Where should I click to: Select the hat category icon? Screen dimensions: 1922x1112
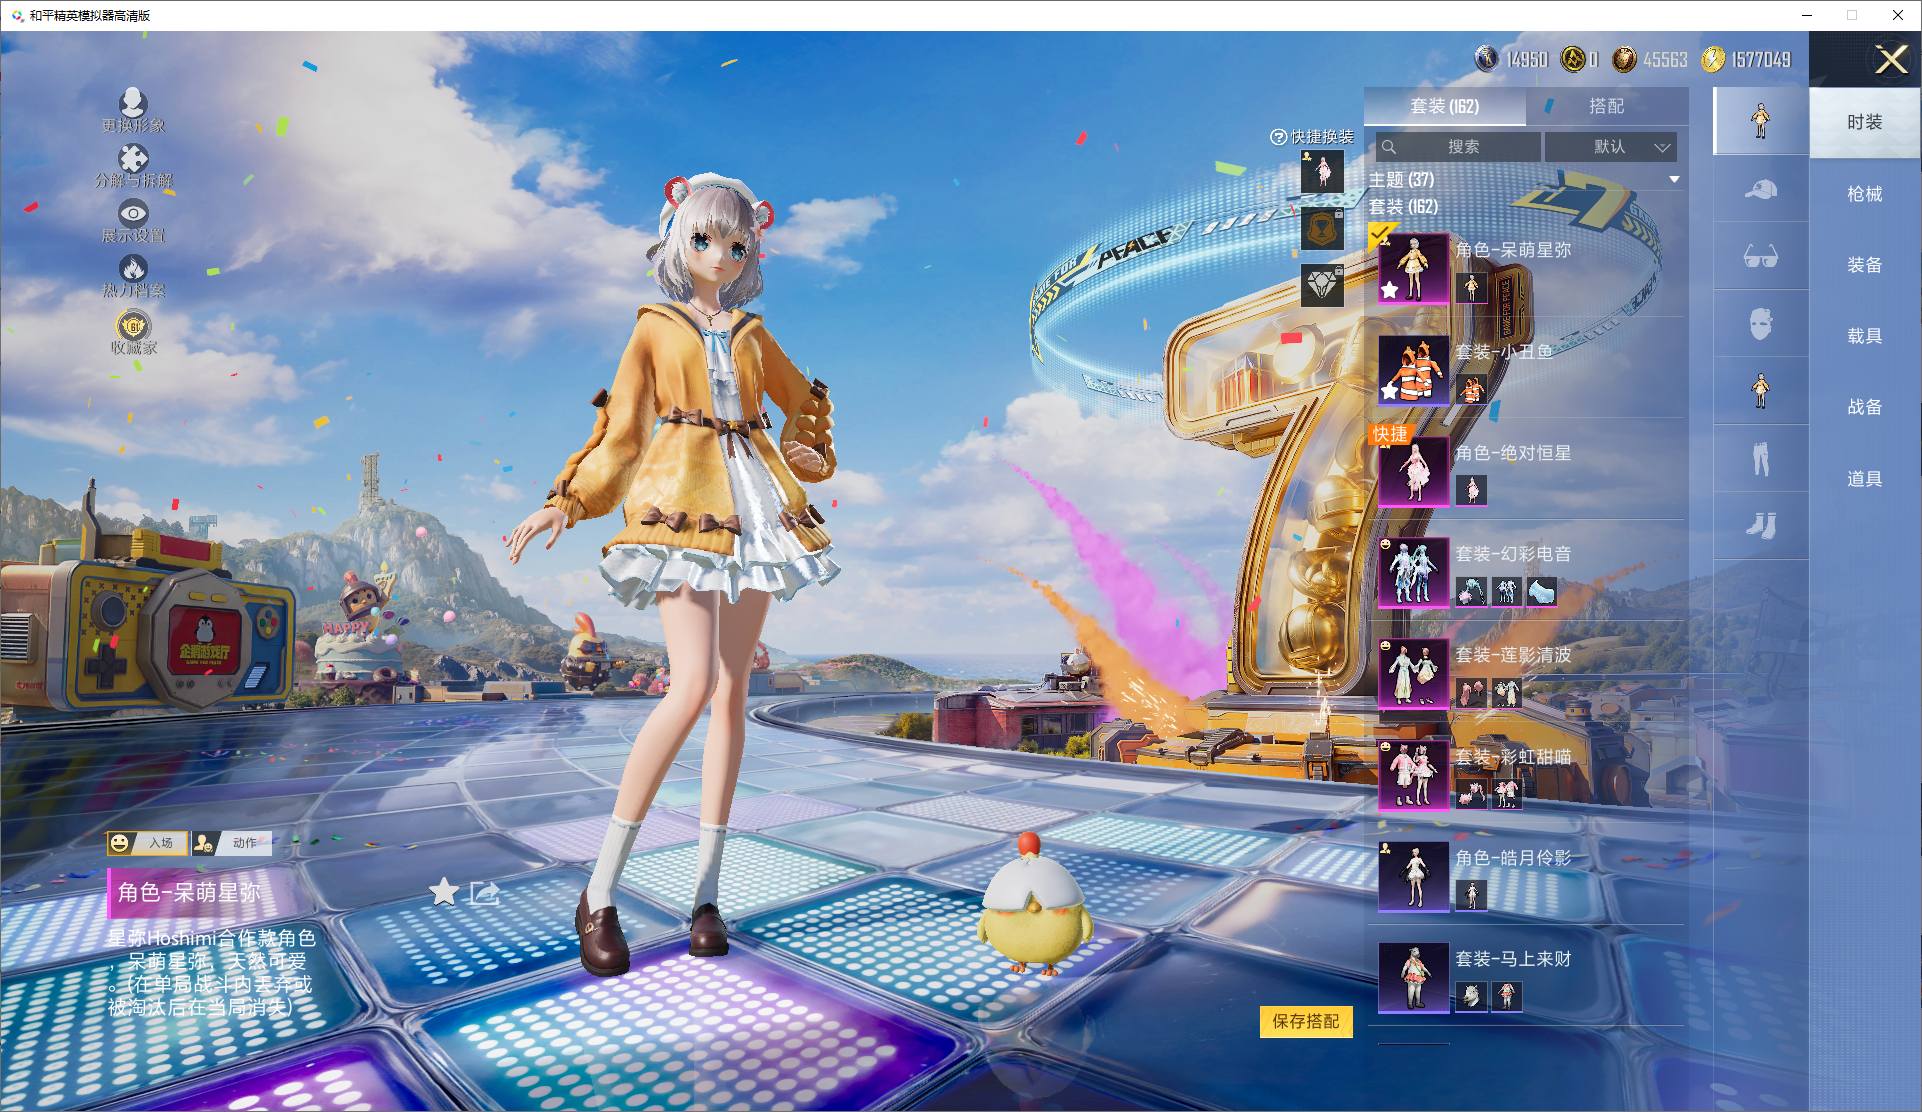pos(1760,189)
